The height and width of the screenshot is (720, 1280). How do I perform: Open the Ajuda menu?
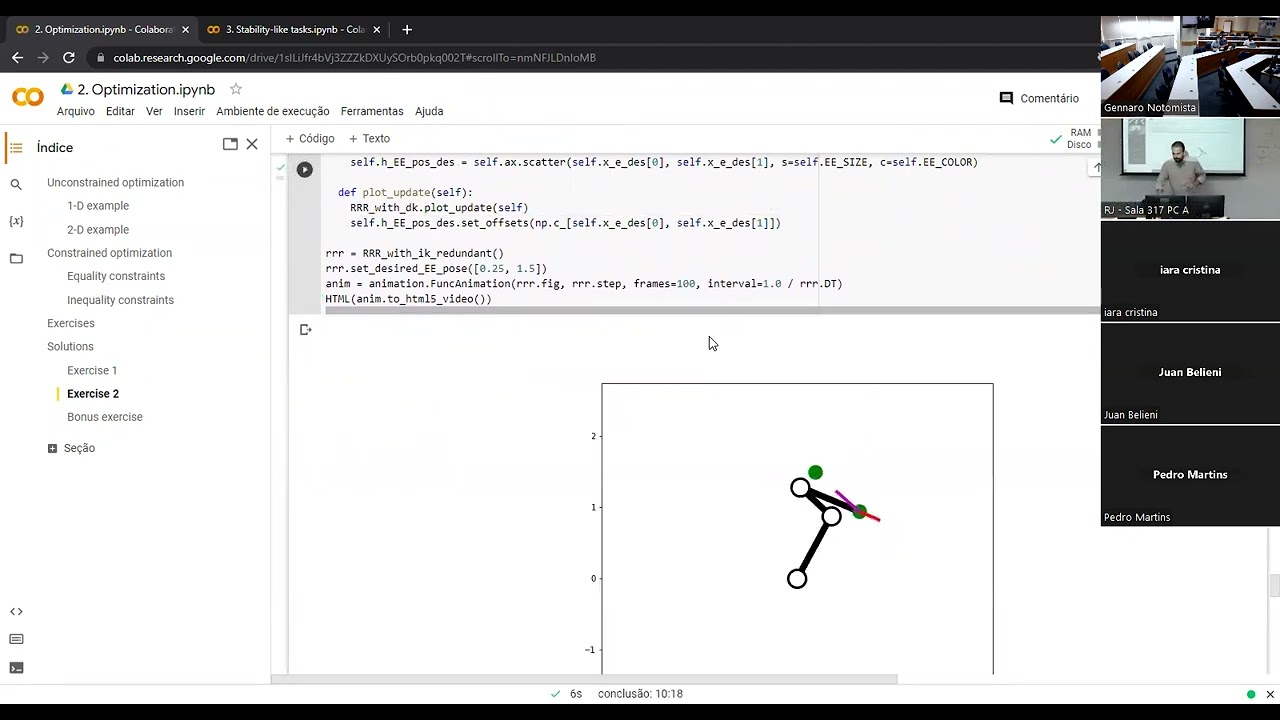pos(429,111)
